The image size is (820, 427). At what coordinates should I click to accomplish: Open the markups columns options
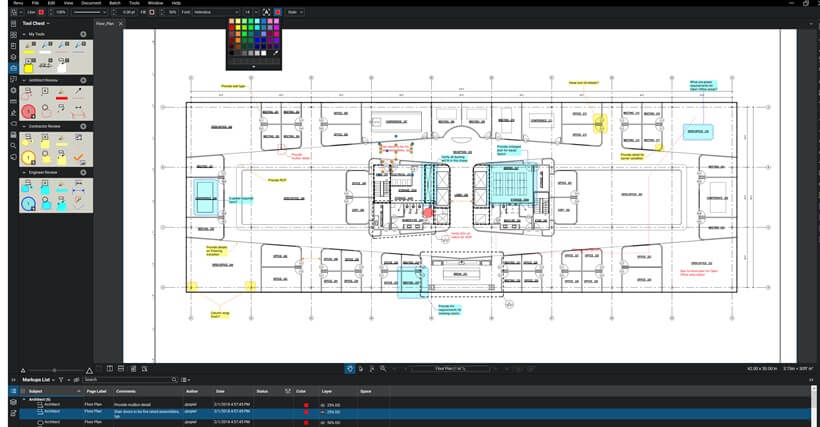pyautogui.click(x=185, y=380)
